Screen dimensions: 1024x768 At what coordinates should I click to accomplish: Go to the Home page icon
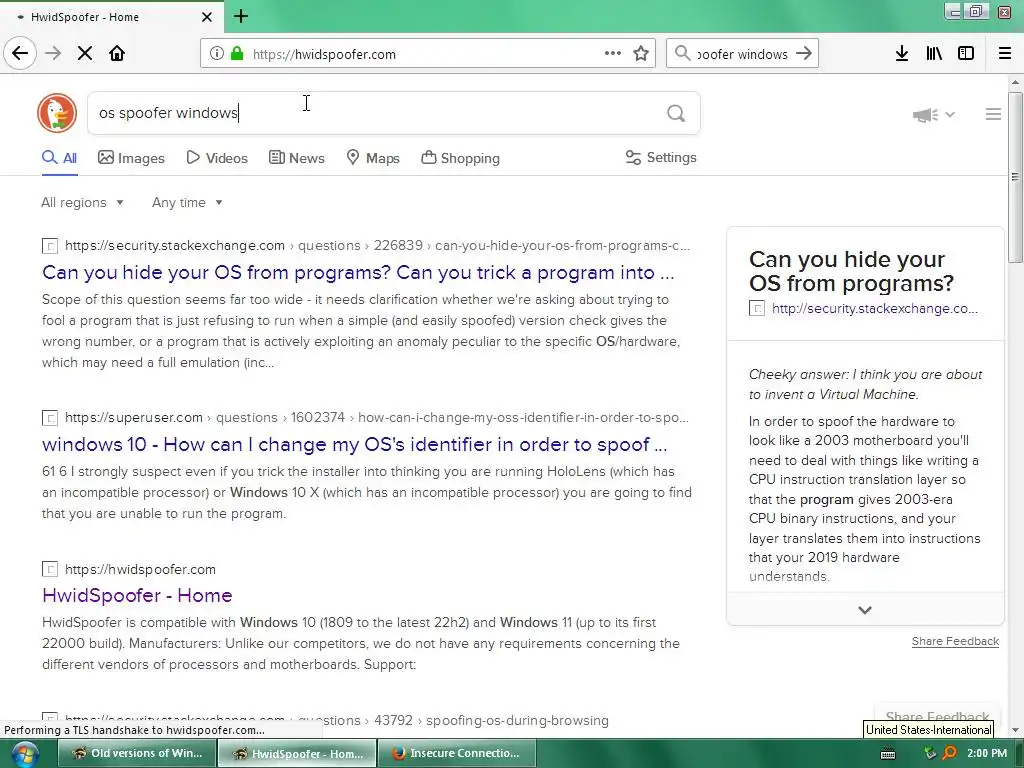(x=117, y=54)
